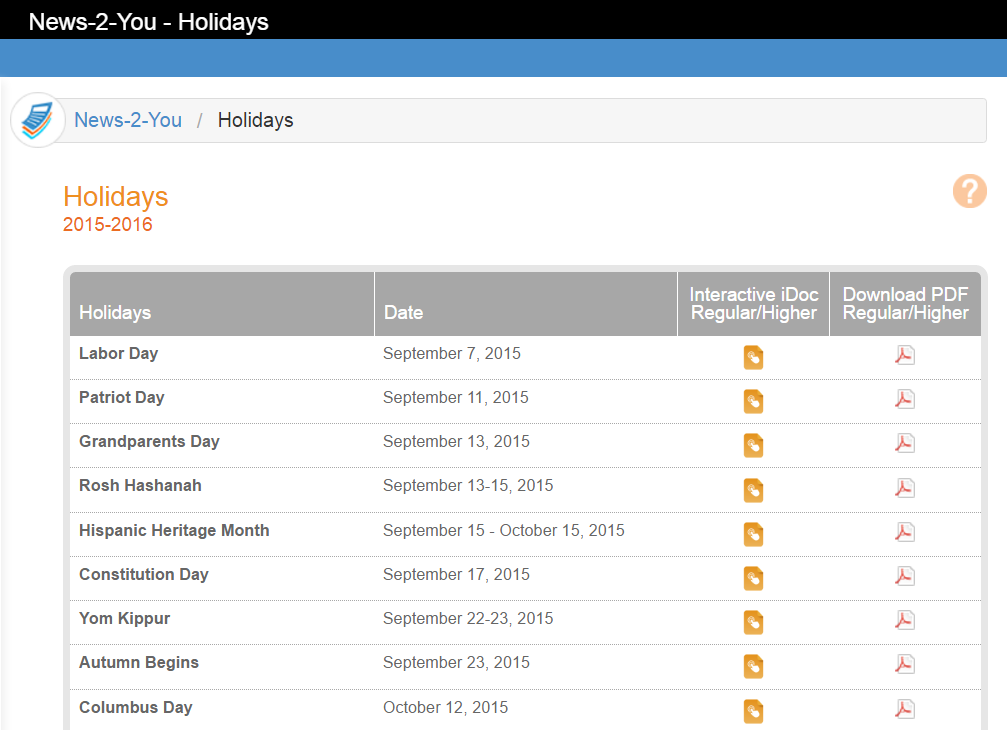1007x730 pixels.
Task: Select the Yom Kippur holiday name
Action: [x=125, y=619]
